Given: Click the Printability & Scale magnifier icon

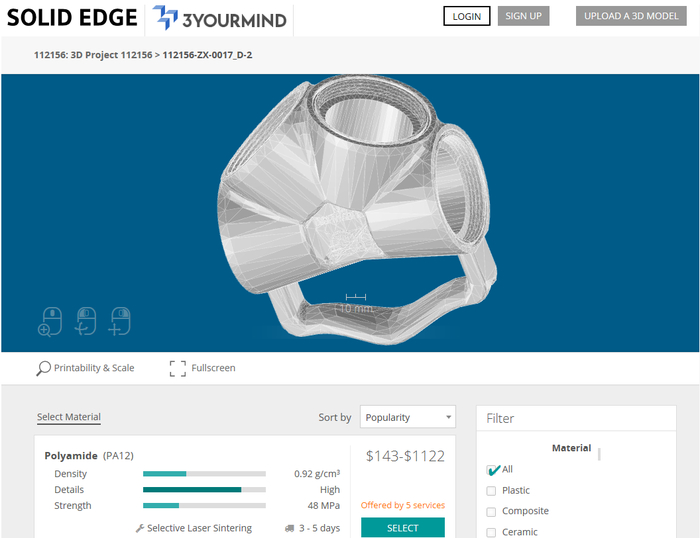Looking at the screenshot, I should [43, 368].
